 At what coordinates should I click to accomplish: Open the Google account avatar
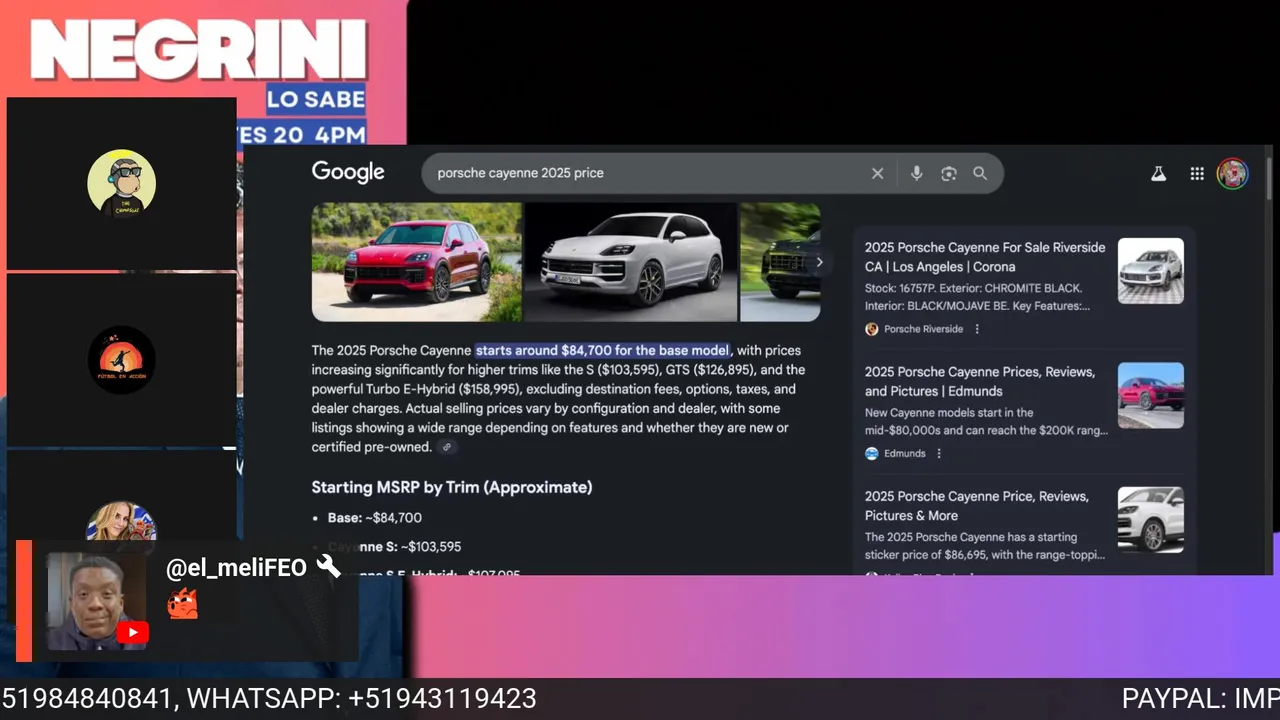1232,173
